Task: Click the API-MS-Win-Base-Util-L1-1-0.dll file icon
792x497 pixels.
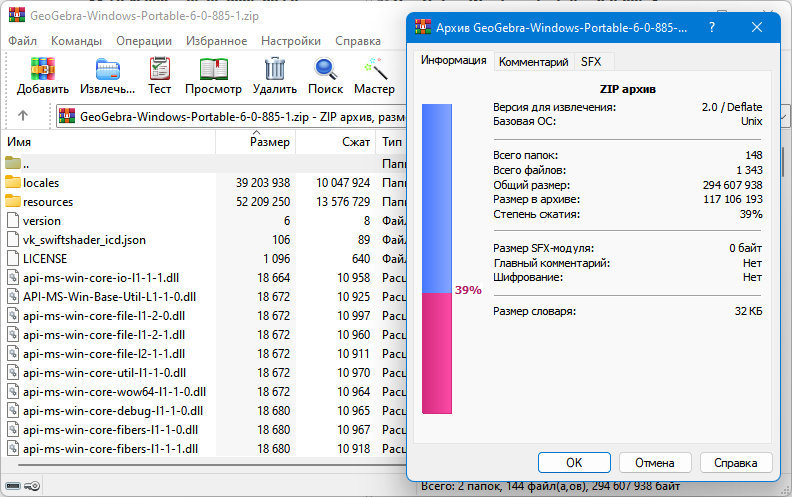Action: tap(13, 296)
